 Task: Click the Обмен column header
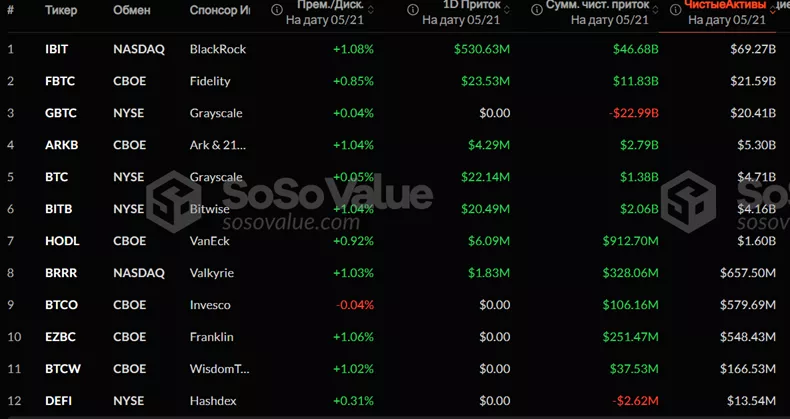point(132,9)
